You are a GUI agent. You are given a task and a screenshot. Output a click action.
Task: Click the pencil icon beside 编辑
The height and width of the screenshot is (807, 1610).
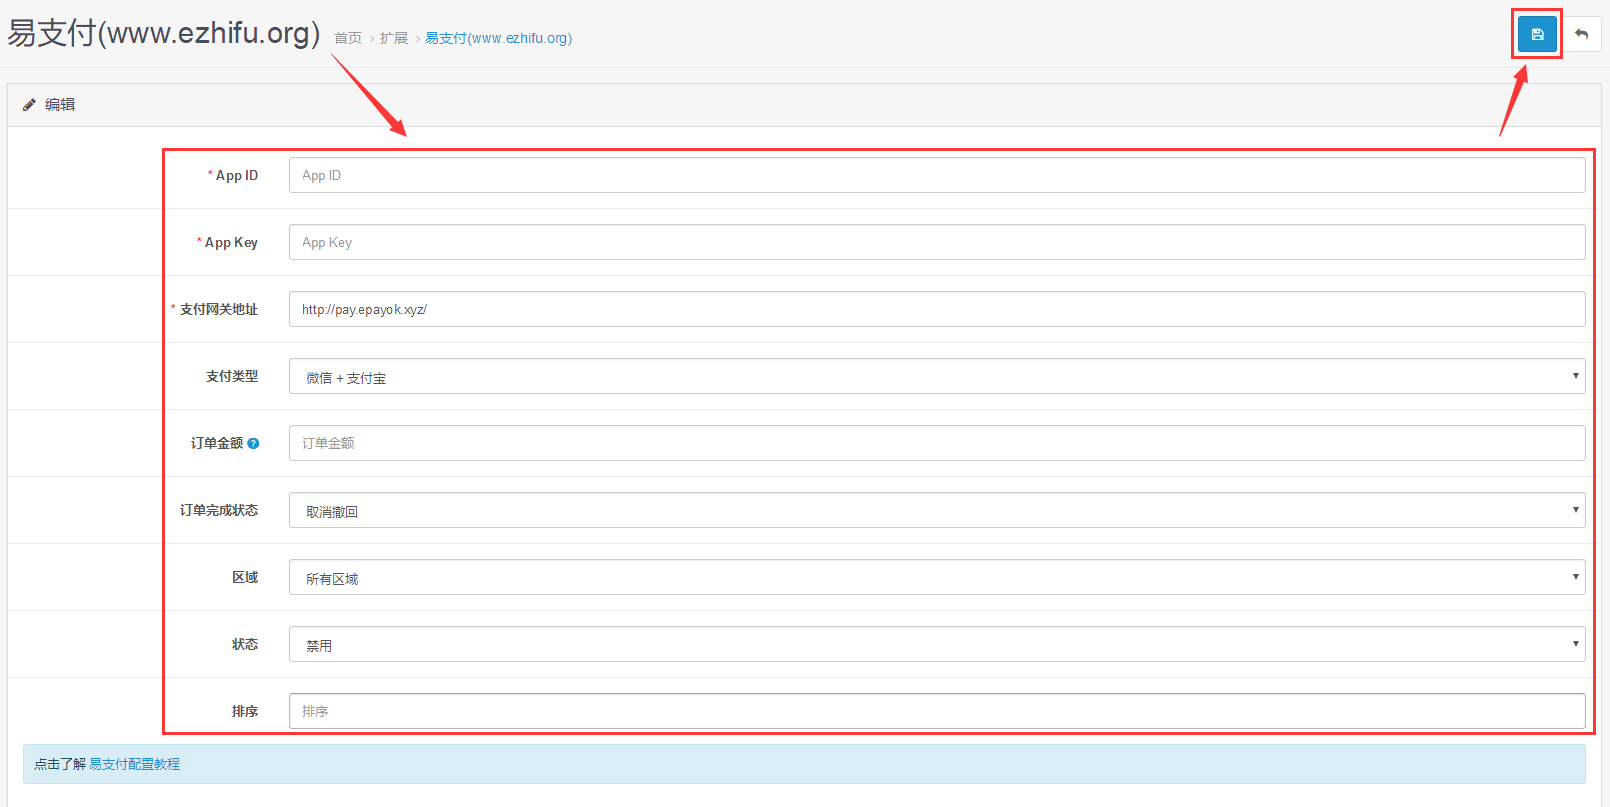(x=29, y=104)
